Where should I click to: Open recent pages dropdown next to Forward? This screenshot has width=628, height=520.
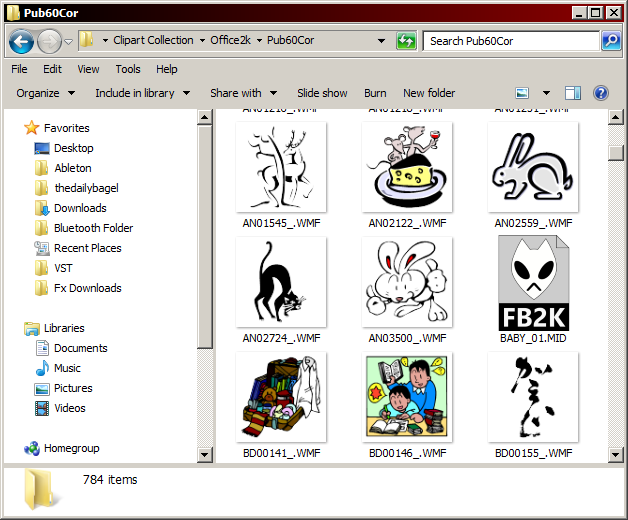(x=68, y=41)
